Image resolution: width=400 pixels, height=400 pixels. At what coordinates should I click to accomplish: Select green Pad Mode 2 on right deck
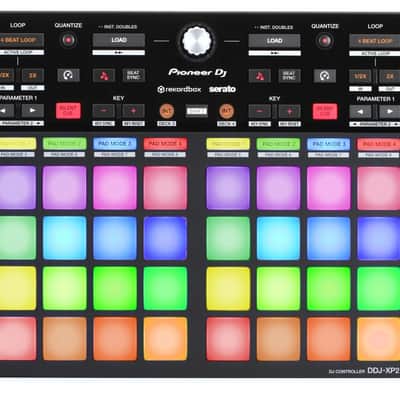(278, 144)
